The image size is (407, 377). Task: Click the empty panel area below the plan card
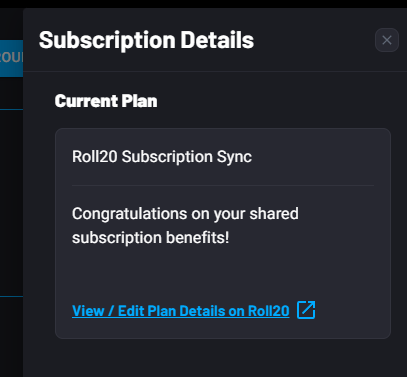(215, 358)
